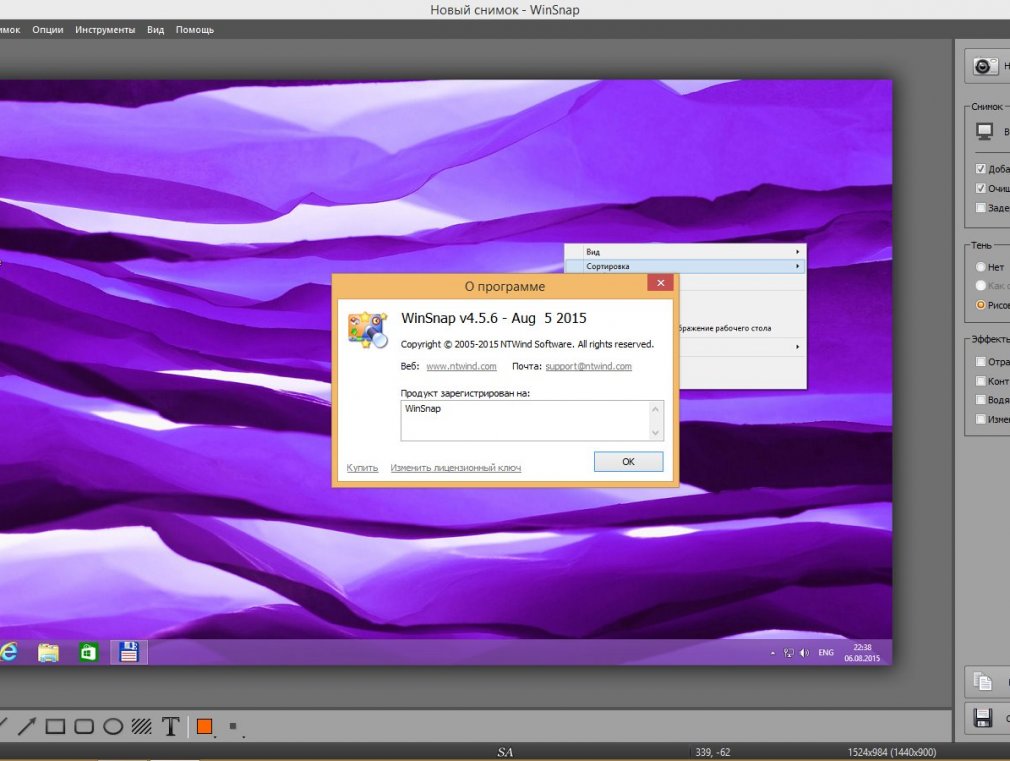
Task: Enable the 'Изме' effect checkbox
Action: (x=980, y=419)
